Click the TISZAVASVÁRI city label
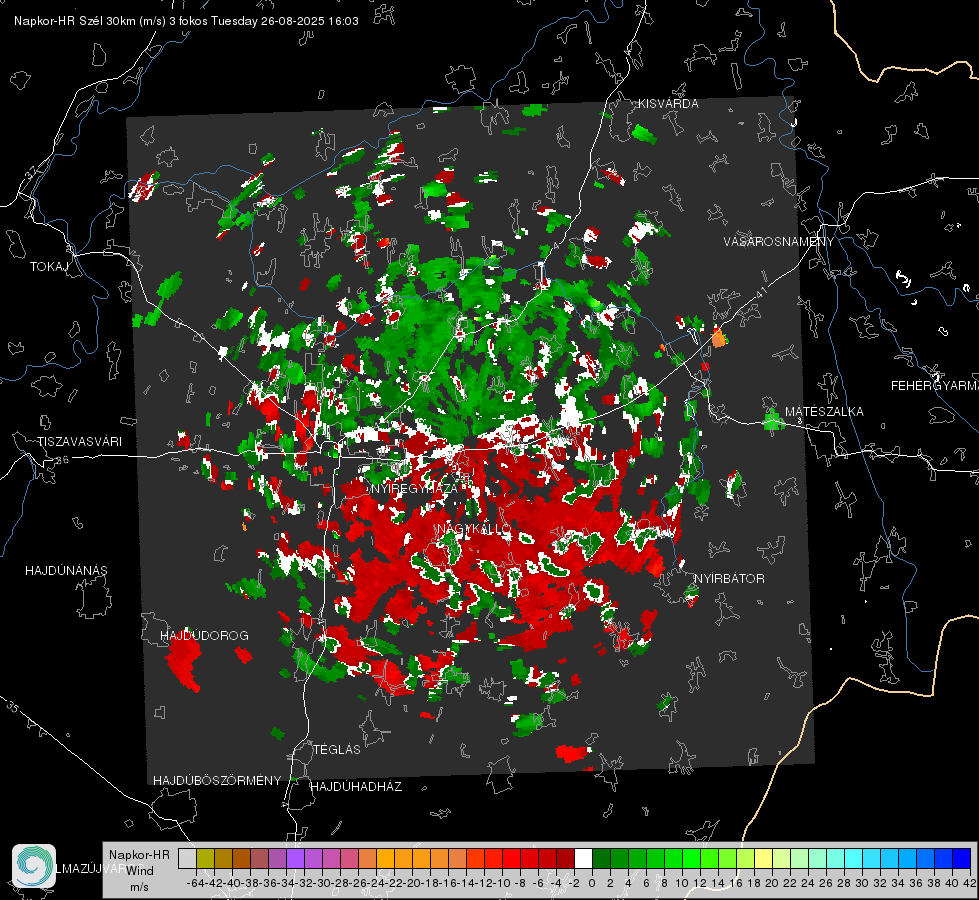Viewport: 979px width, 900px height. [79, 442]
